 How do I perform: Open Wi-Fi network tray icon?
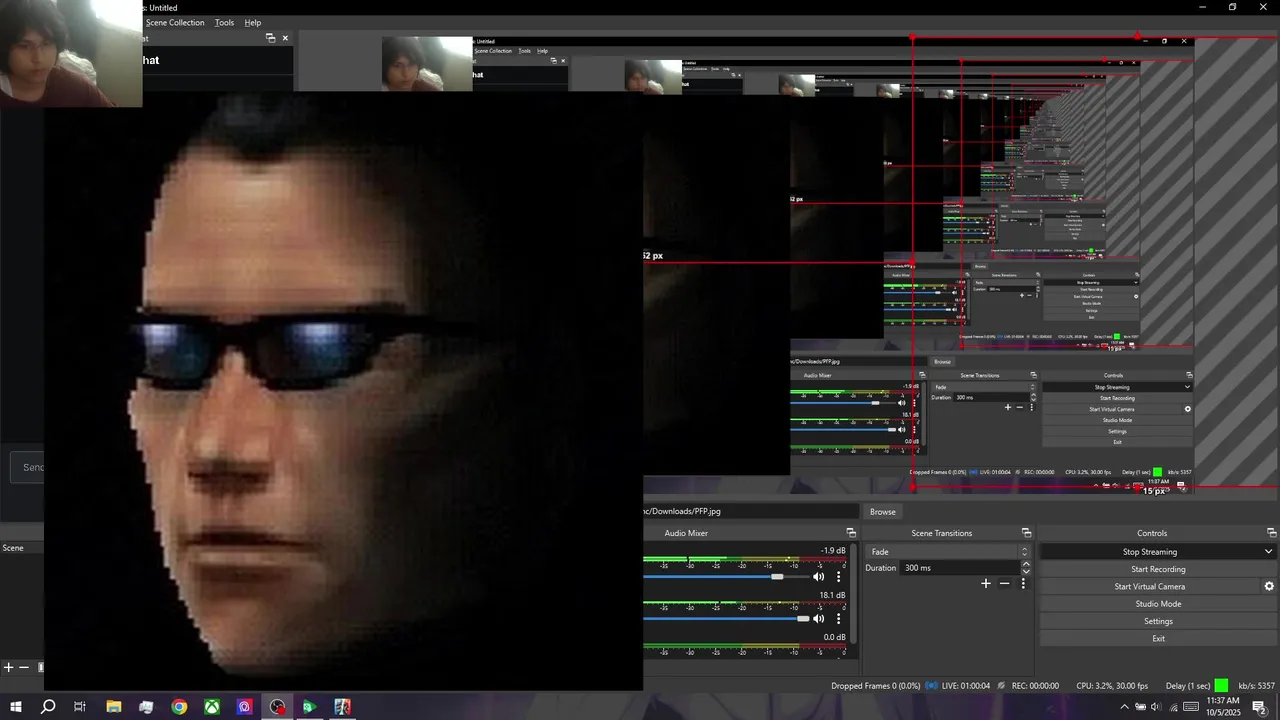click(1173, 707)
